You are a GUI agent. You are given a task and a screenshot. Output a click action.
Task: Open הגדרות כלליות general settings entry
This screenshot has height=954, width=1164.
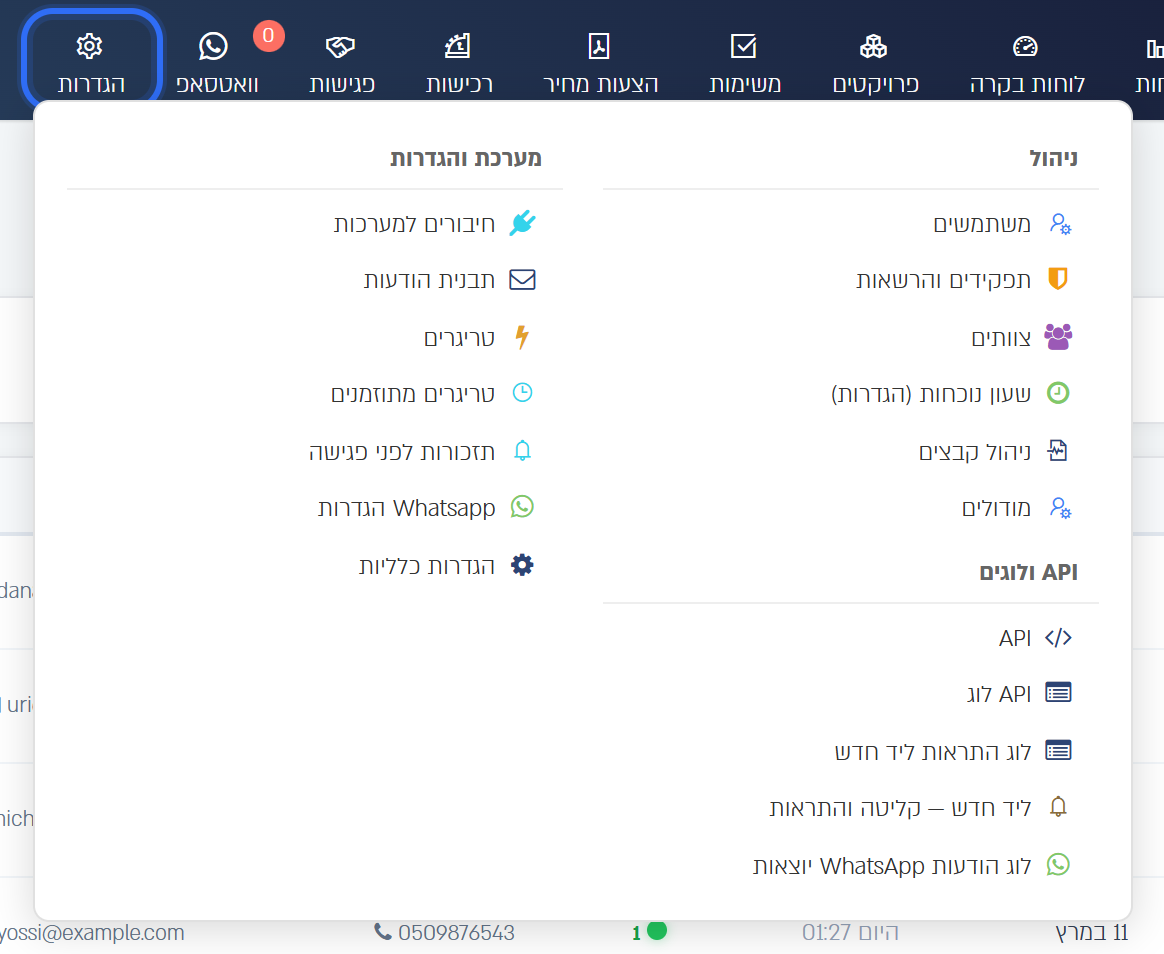447,566
